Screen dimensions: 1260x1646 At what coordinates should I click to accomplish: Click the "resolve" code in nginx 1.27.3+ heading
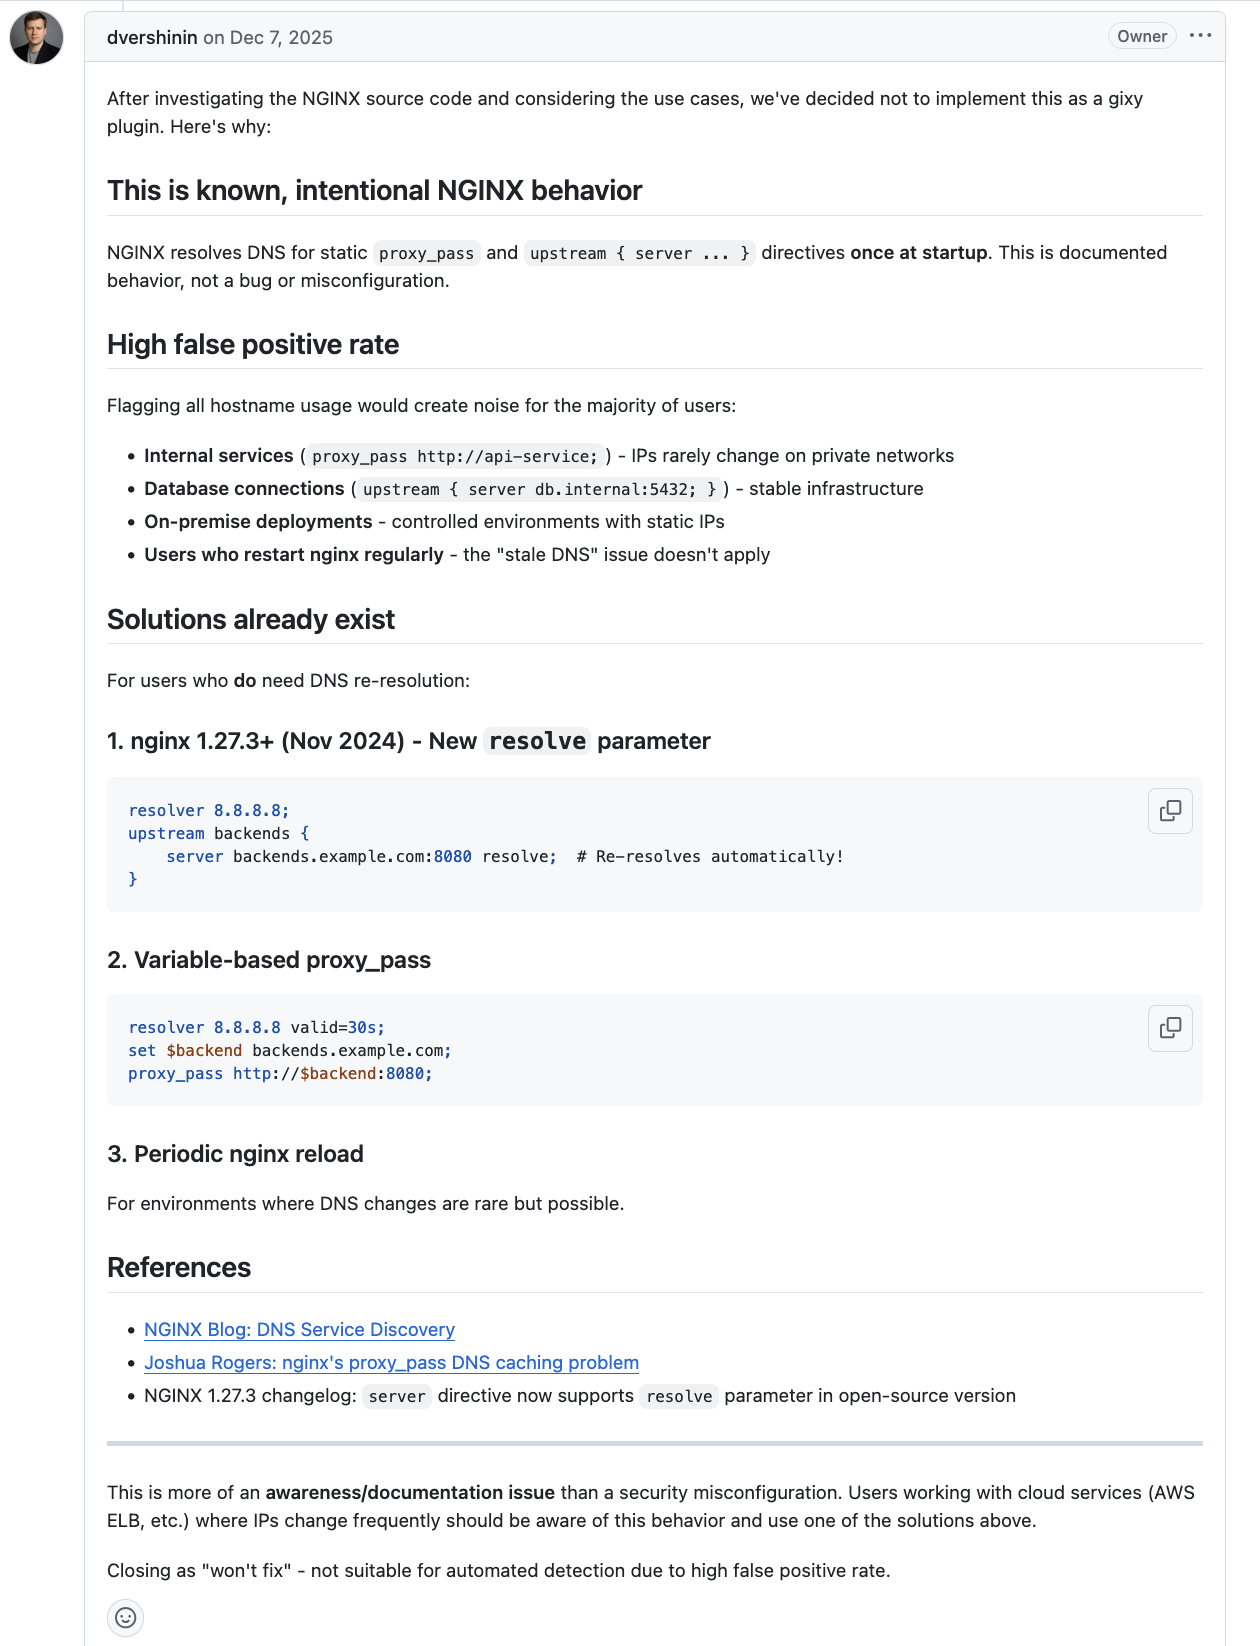537,742
